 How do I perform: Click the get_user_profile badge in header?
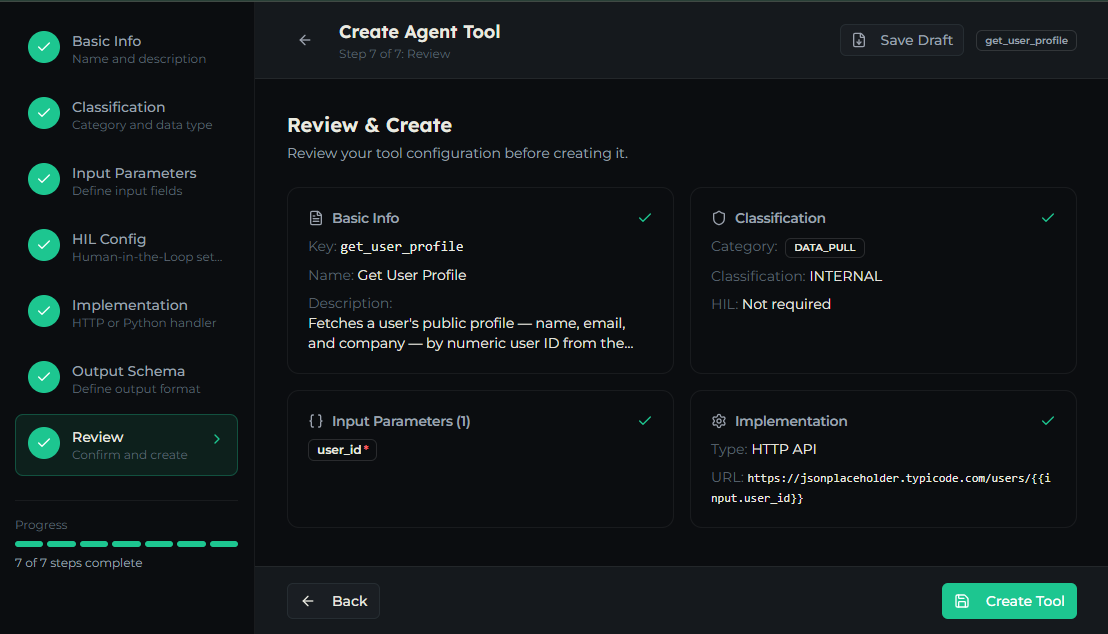(x=1026, y=40)
